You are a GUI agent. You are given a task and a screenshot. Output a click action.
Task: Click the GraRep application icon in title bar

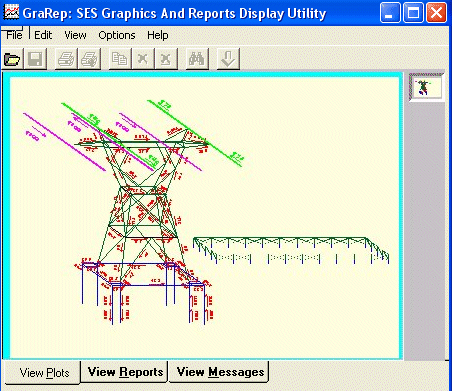[11, 13]
